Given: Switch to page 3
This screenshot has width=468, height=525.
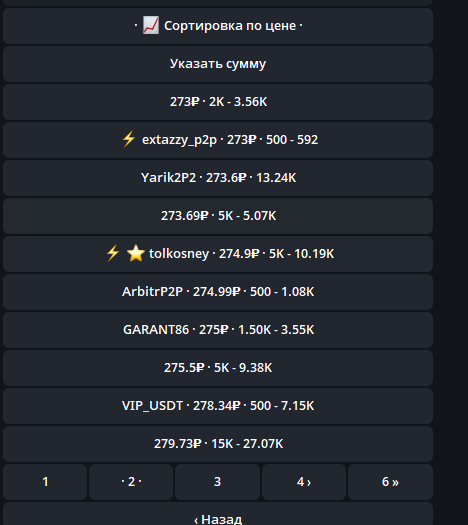Looking at the screenshot, I should pos(217,482).
